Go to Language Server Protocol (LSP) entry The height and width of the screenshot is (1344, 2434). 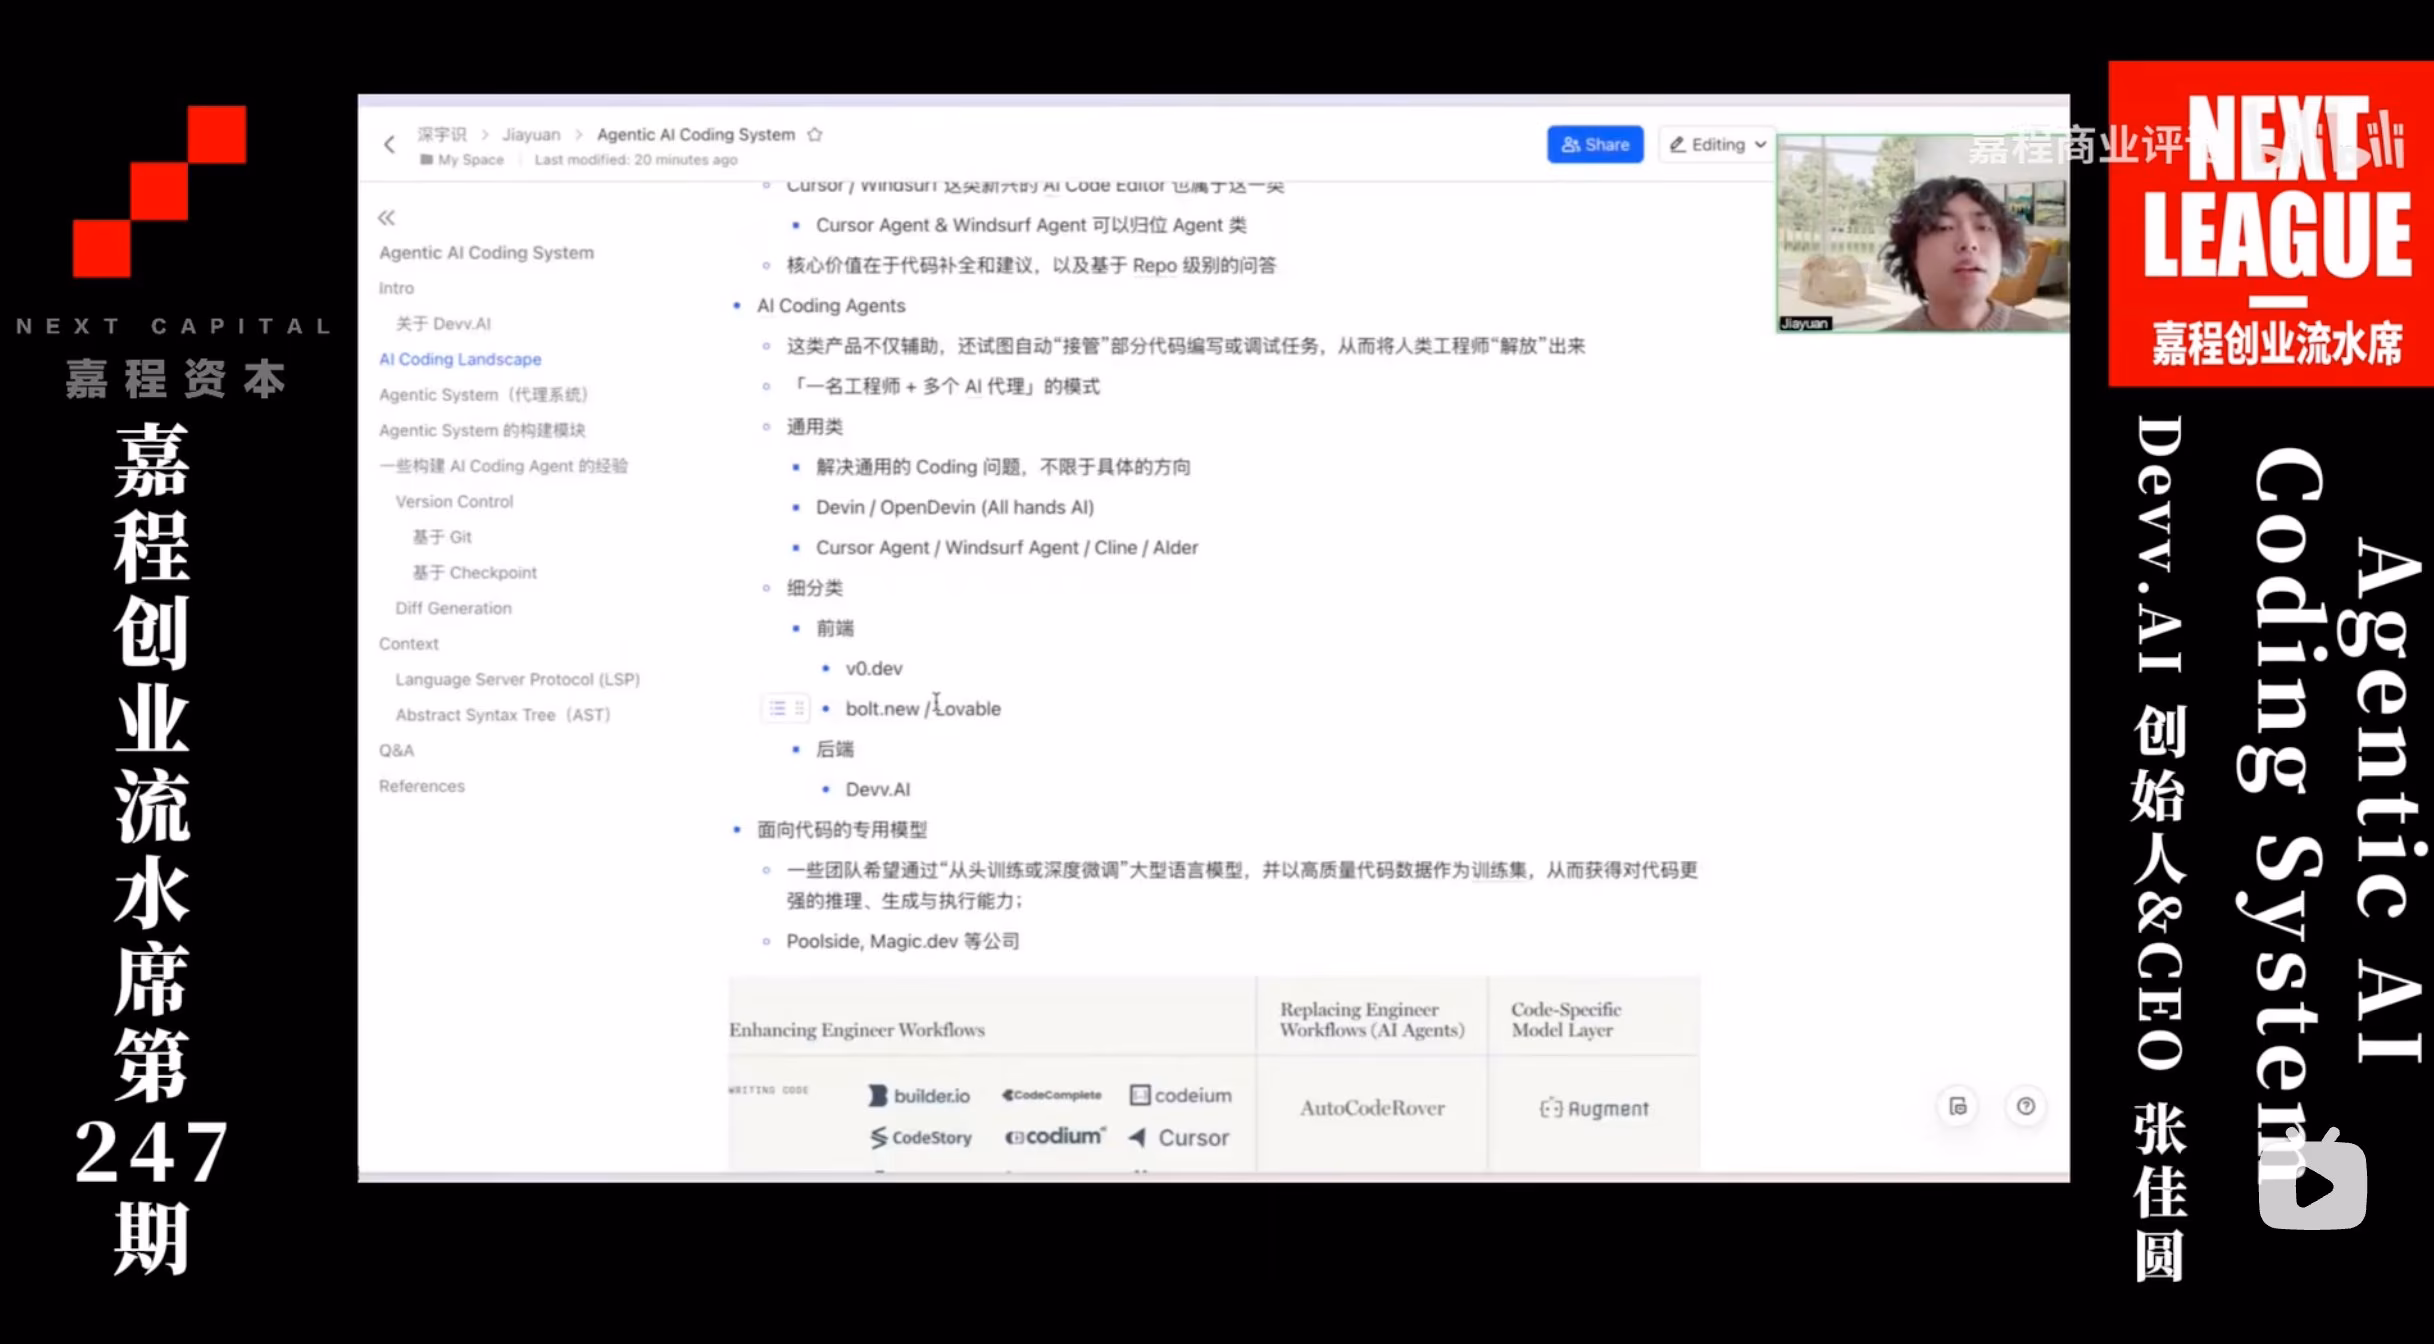point(517,679)
